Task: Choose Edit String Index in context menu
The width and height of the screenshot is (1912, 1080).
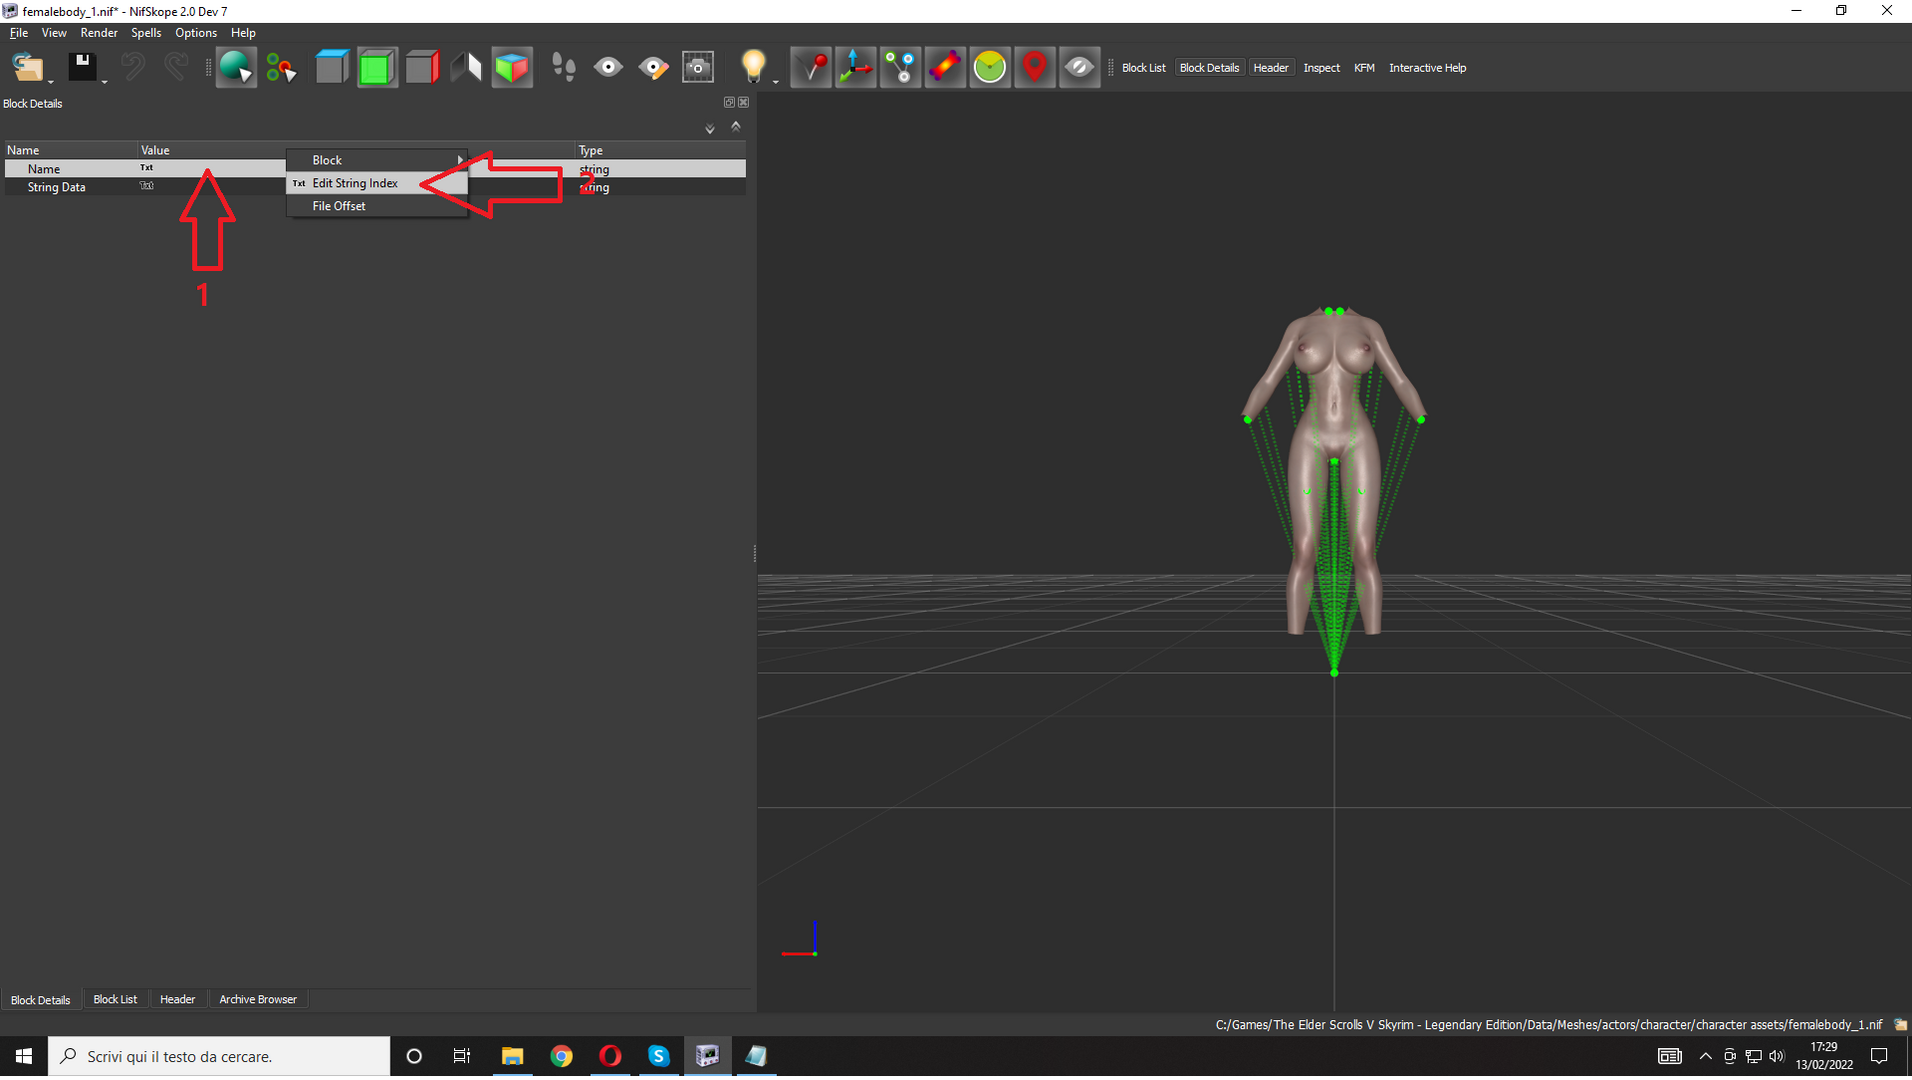Action: pyautogui.click(x=377, y=183)
